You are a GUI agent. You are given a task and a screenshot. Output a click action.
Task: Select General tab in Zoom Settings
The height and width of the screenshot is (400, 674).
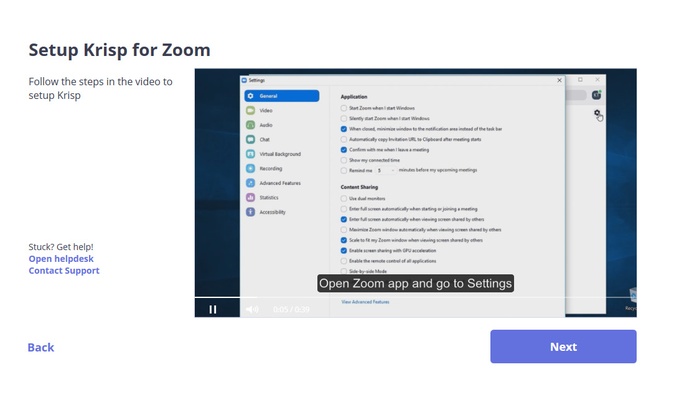point(282,96)
